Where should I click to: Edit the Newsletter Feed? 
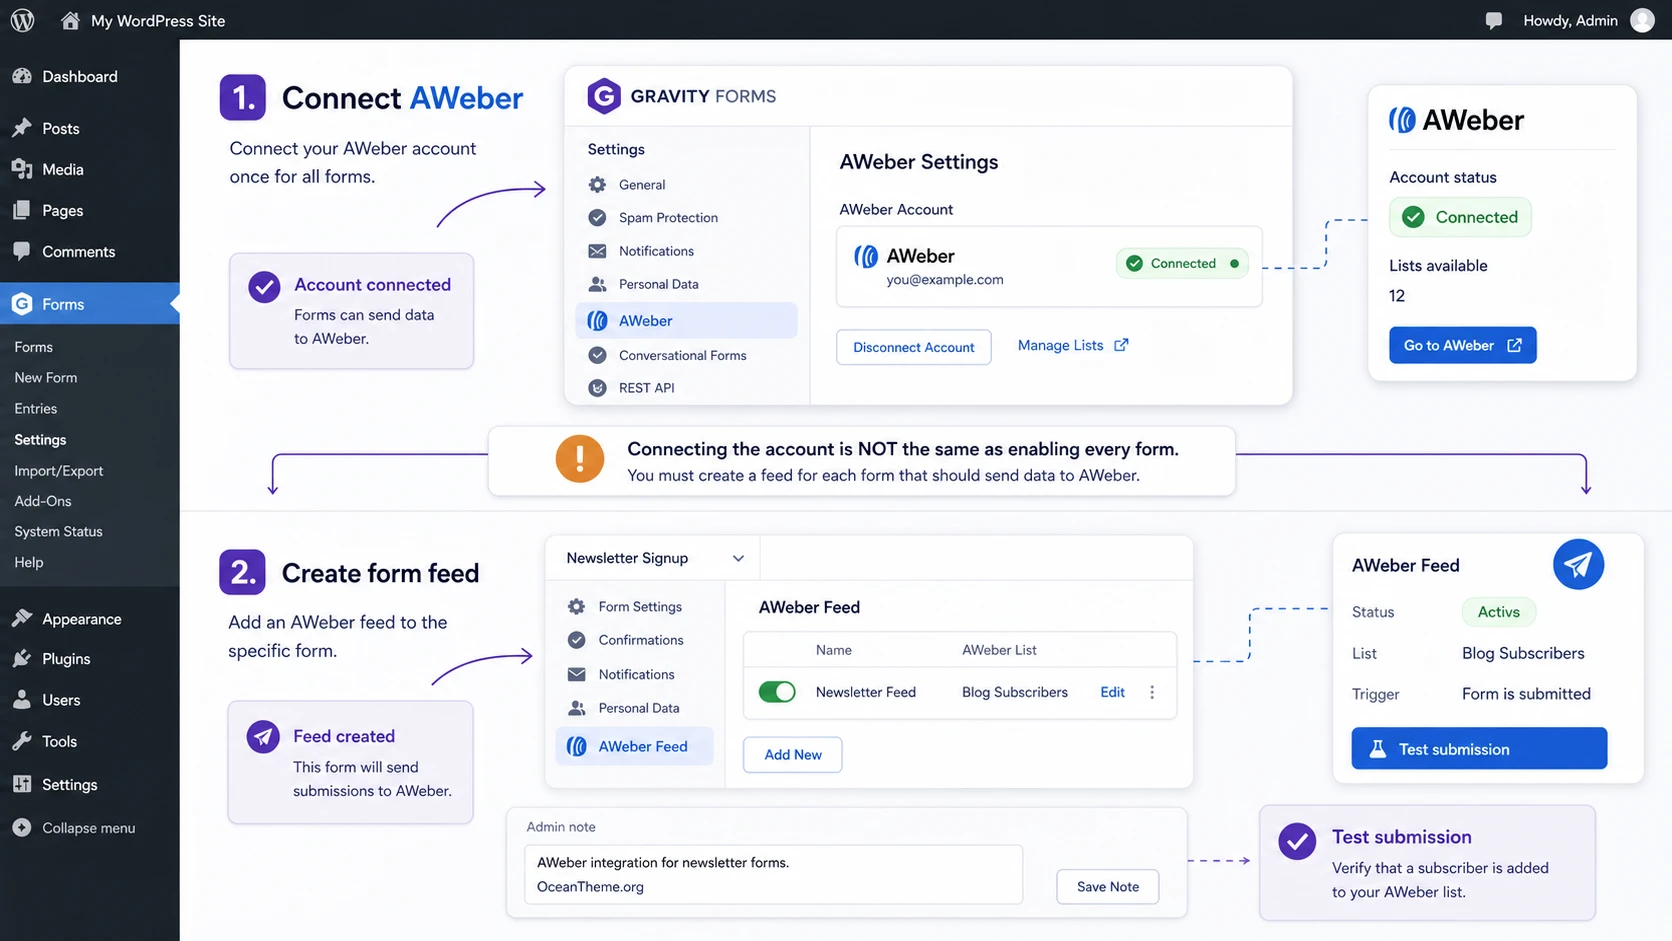(1112, 692)
